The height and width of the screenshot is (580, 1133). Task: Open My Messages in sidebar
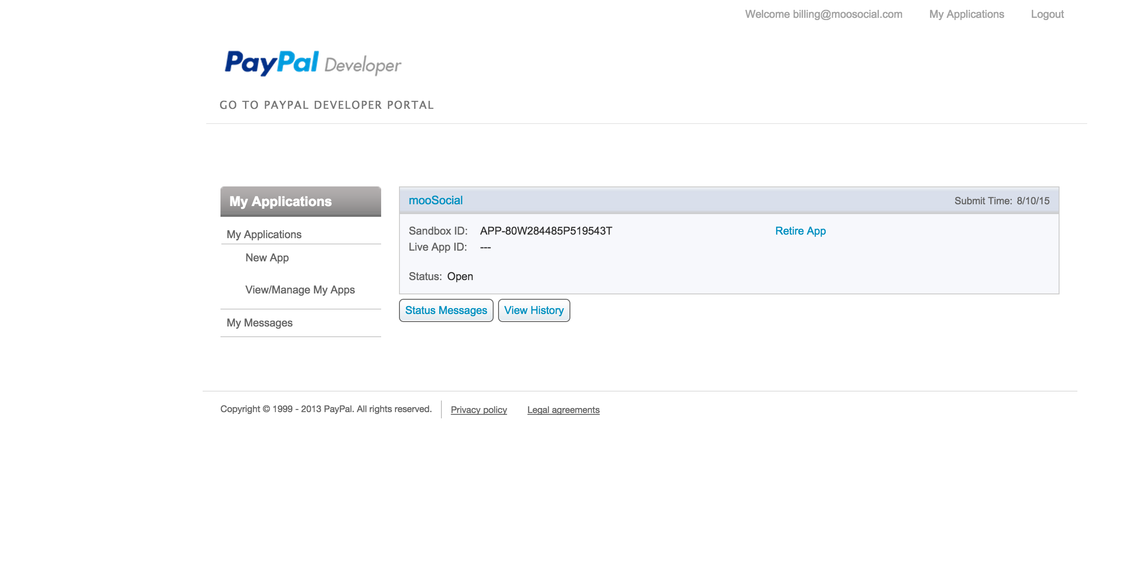pos(259,323)
